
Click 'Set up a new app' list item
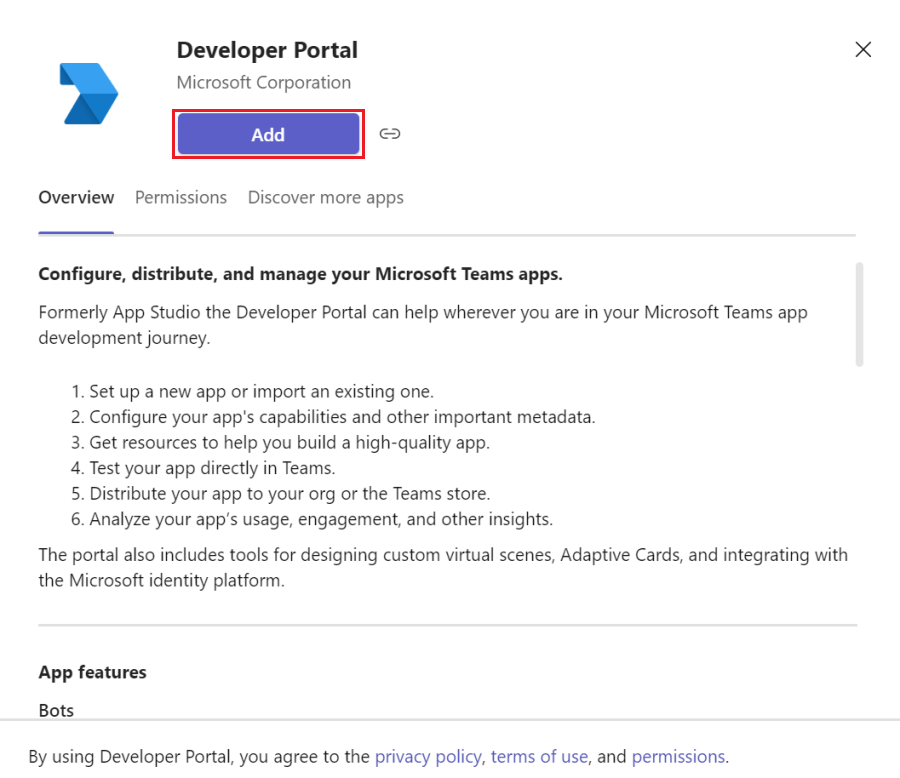pyautogui.click(x=253, y=392)
